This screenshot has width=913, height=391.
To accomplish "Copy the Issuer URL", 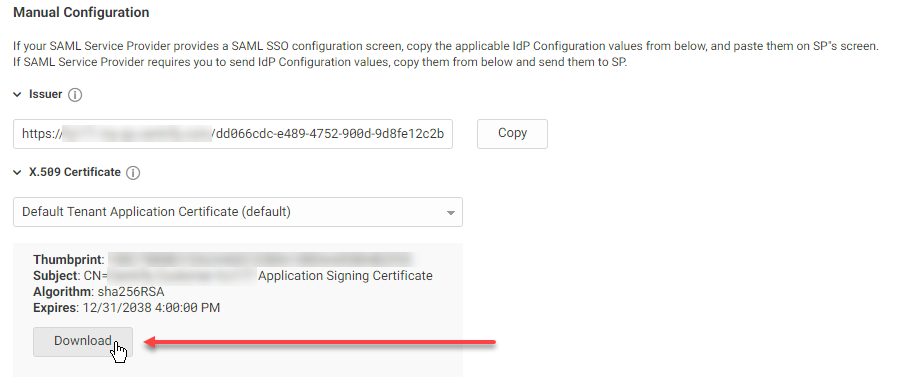I will click(x=512, y=134).
